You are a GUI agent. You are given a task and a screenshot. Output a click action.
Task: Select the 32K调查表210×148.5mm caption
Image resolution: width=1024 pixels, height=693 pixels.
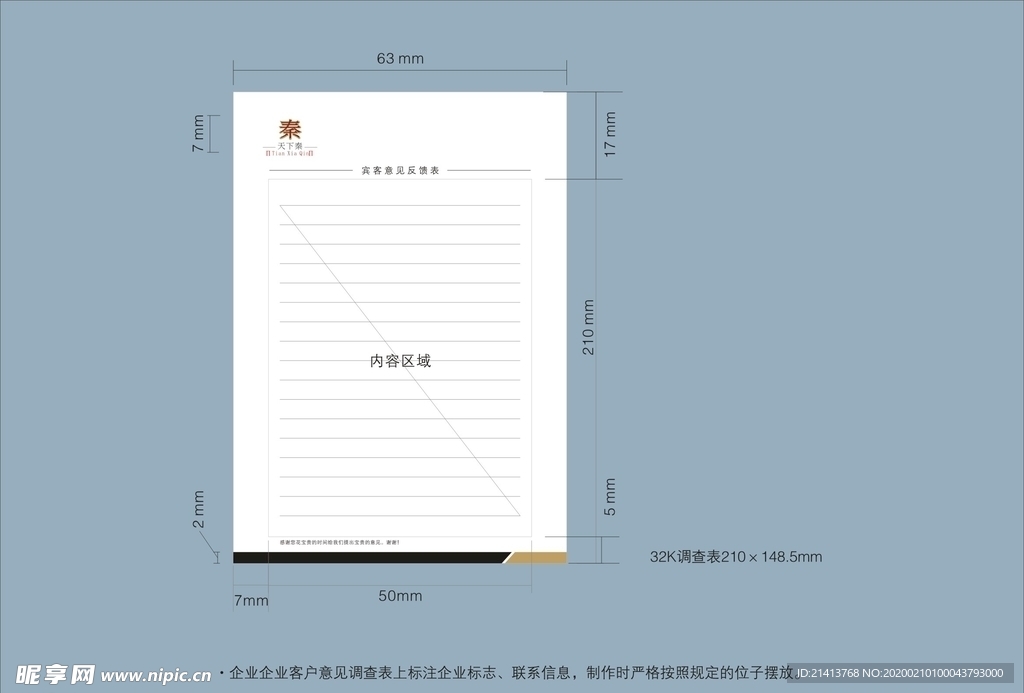point(736,556)
